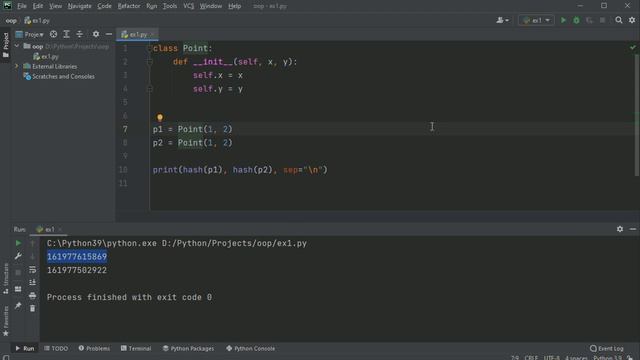The width and height of the screenshot is (640, 360).
Task: Open the Run tool window button
Action: pyautogui.click(x=25, y=349)
